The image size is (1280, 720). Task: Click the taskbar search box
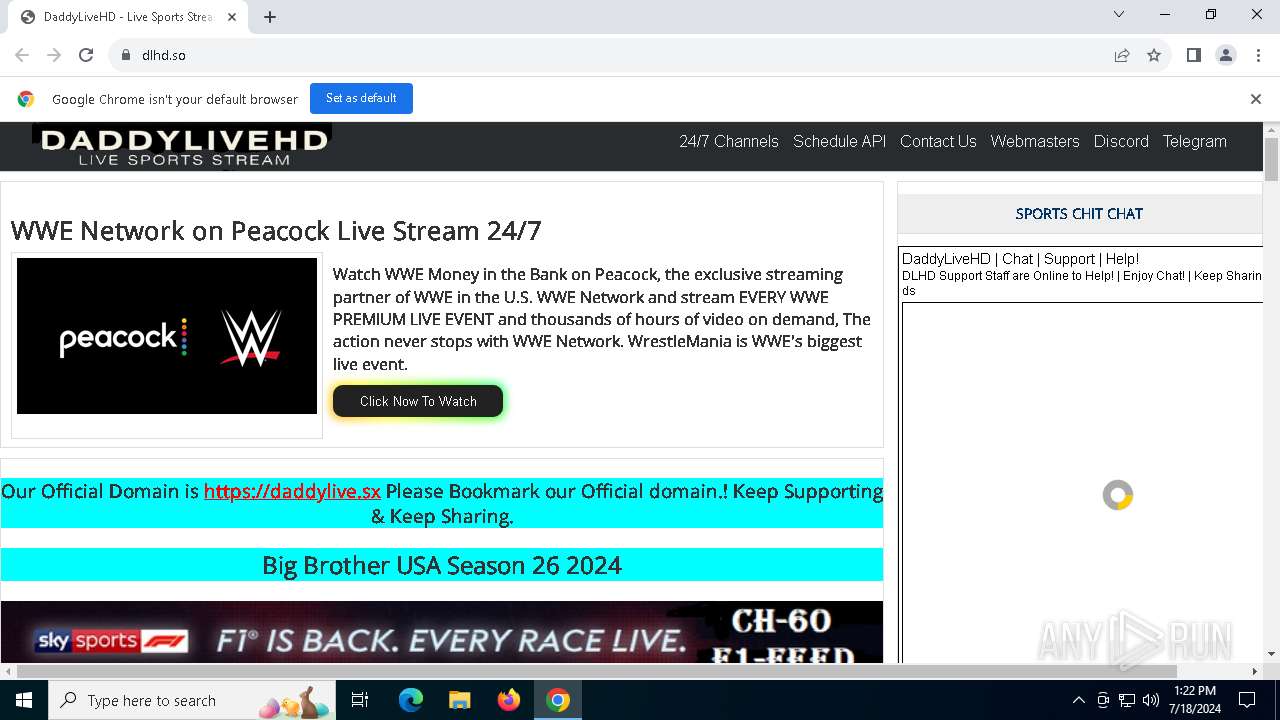point(192,700)
